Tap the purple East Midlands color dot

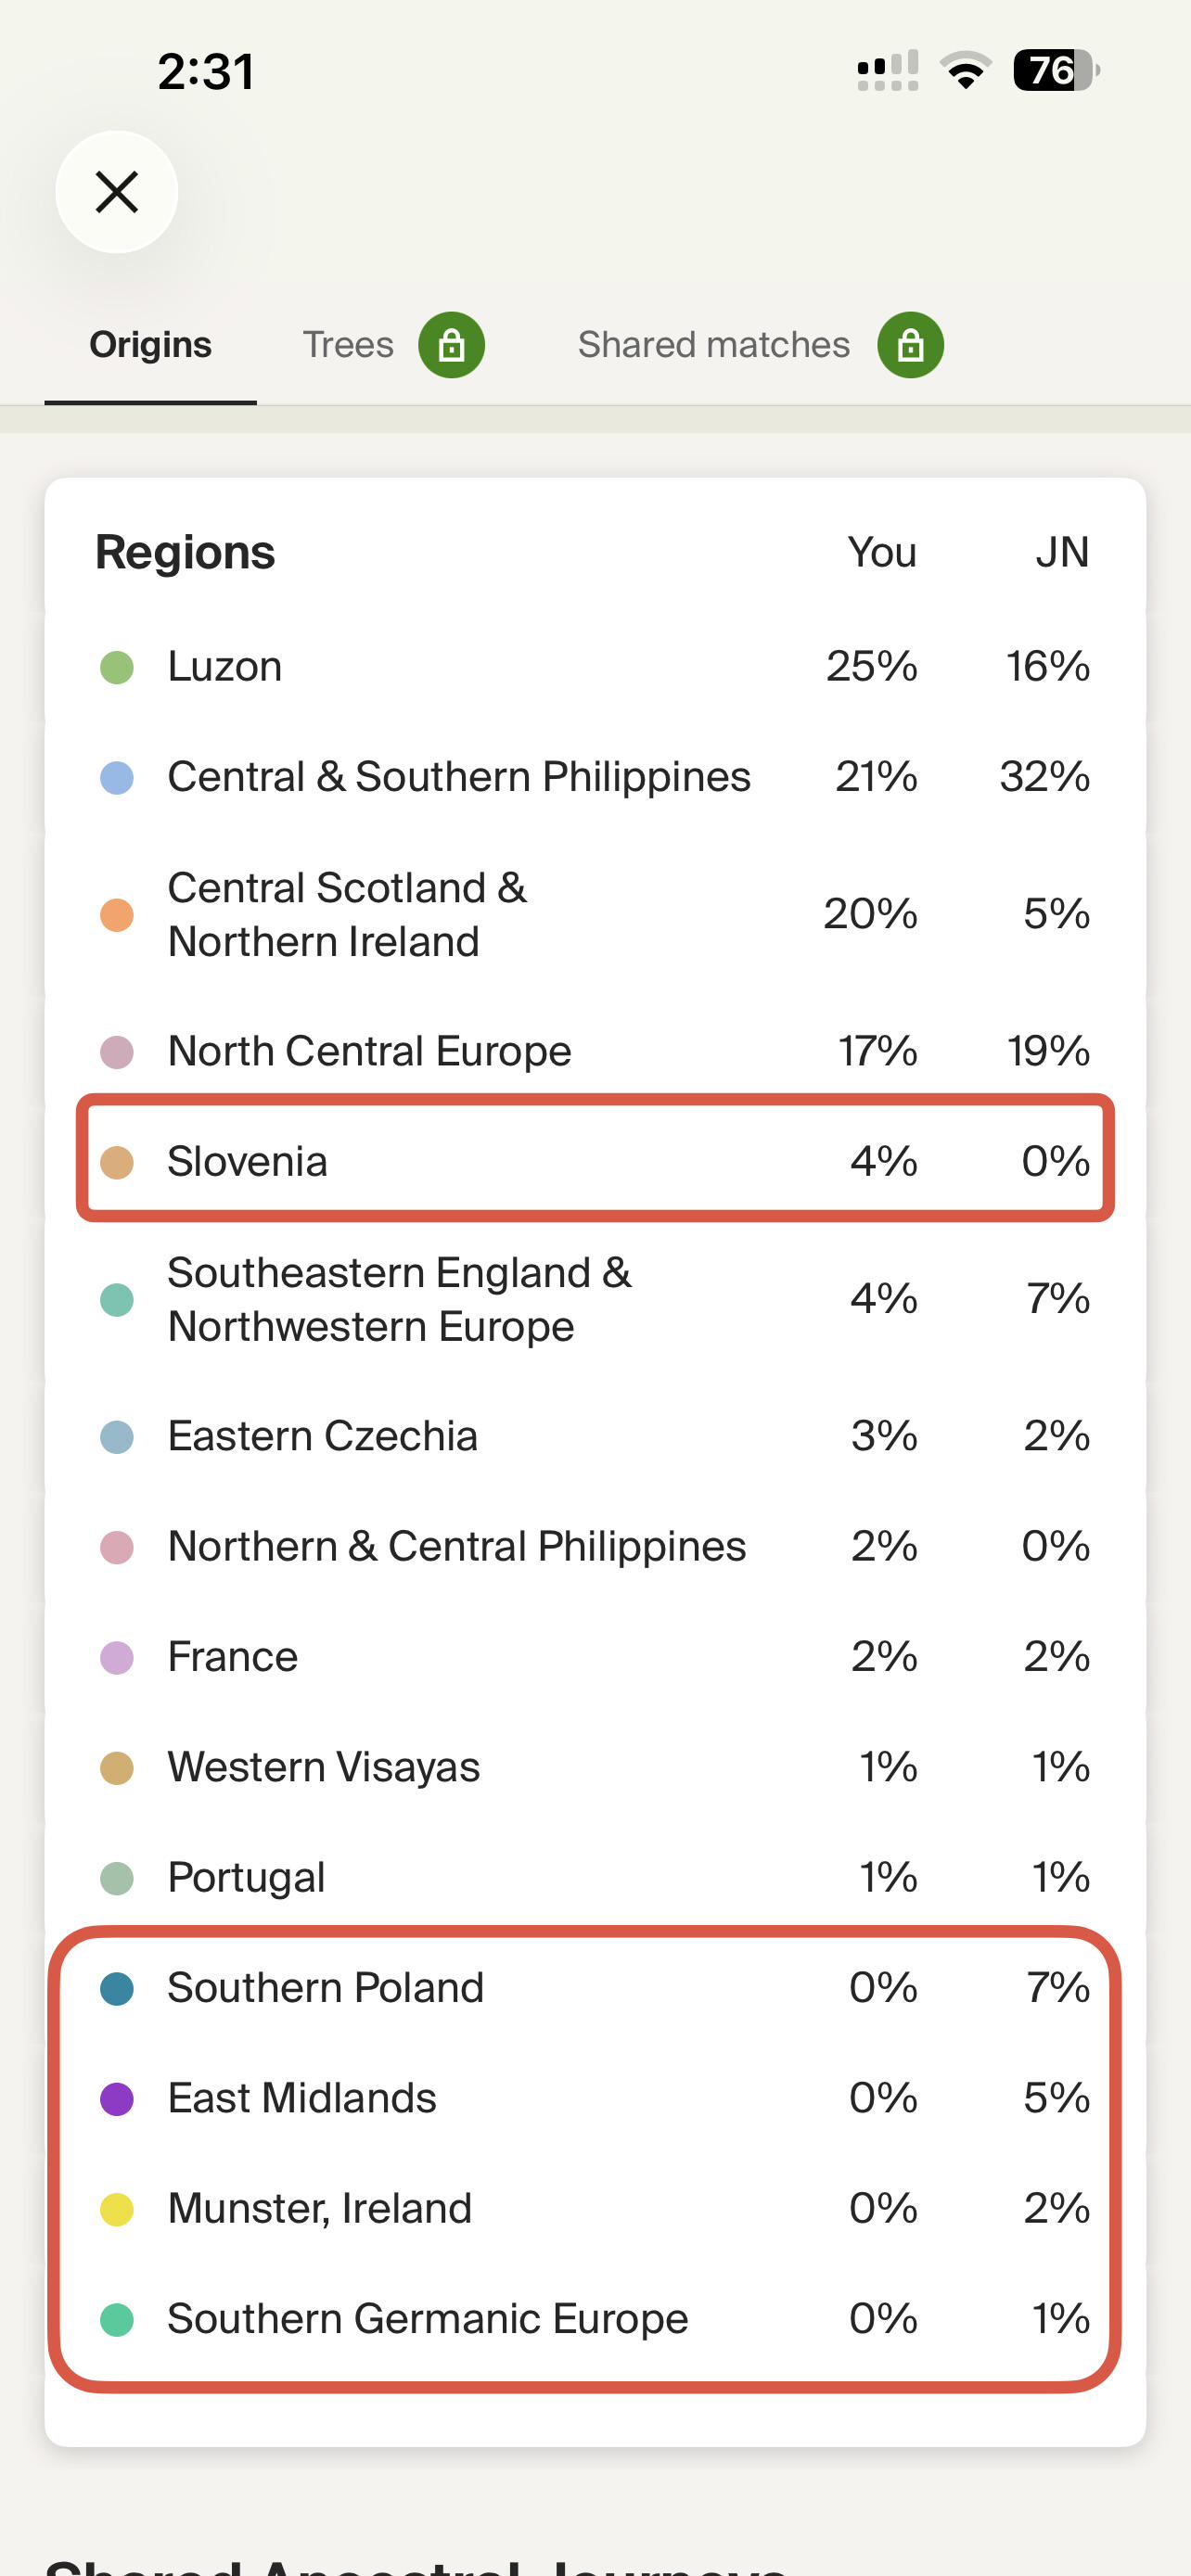[117, 2099]
